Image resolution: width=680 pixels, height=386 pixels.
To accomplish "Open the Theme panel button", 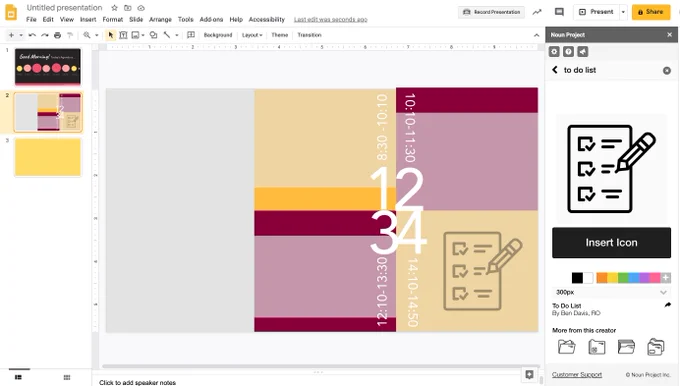I will (280, 35).
